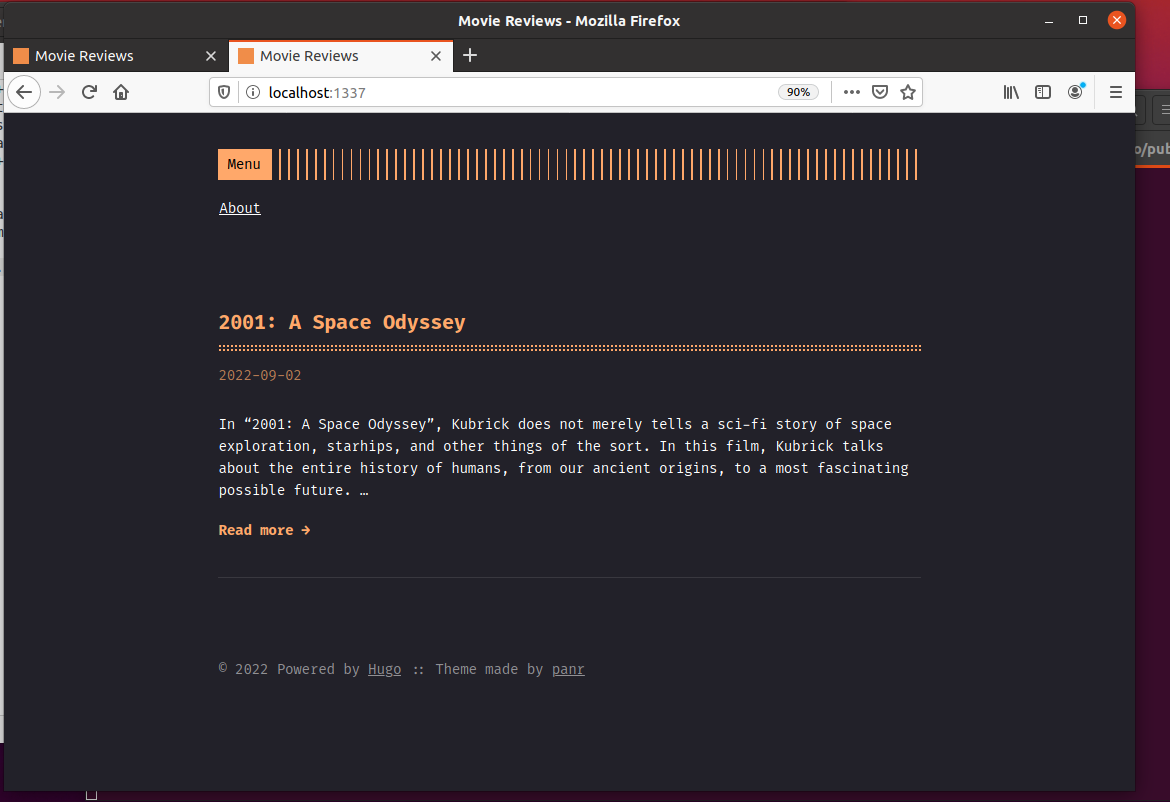Open the Firefox hamburger menu

click(x=1116, y=93)
